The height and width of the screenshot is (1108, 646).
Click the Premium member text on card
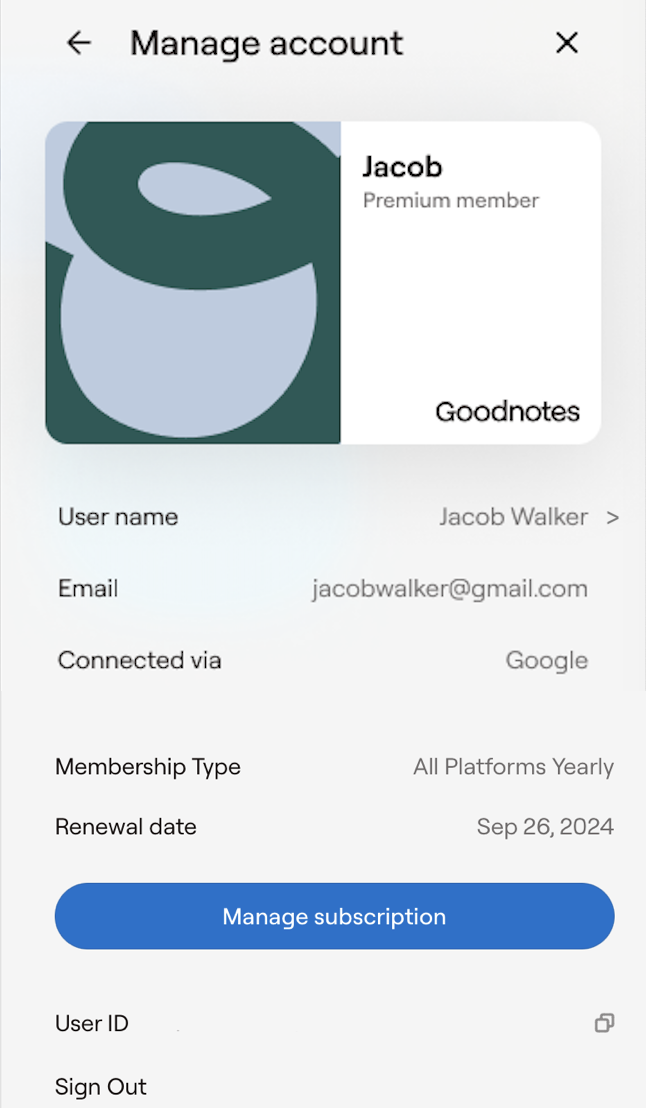450,200
